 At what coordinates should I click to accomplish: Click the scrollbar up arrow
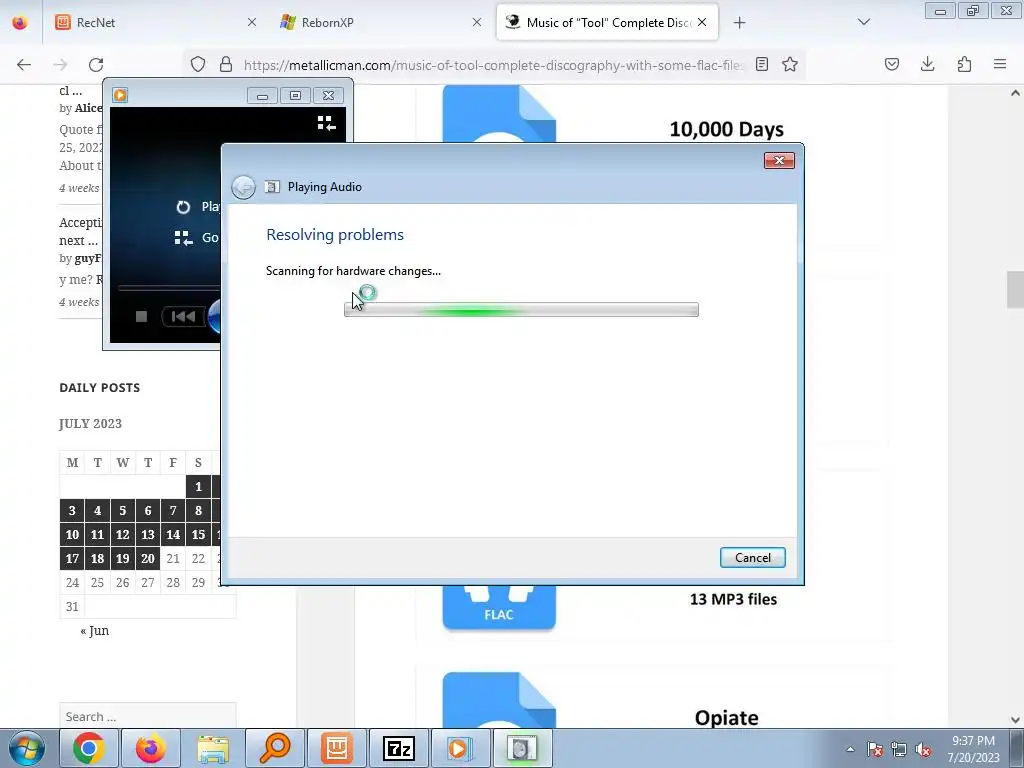(x=1015, y=93)
